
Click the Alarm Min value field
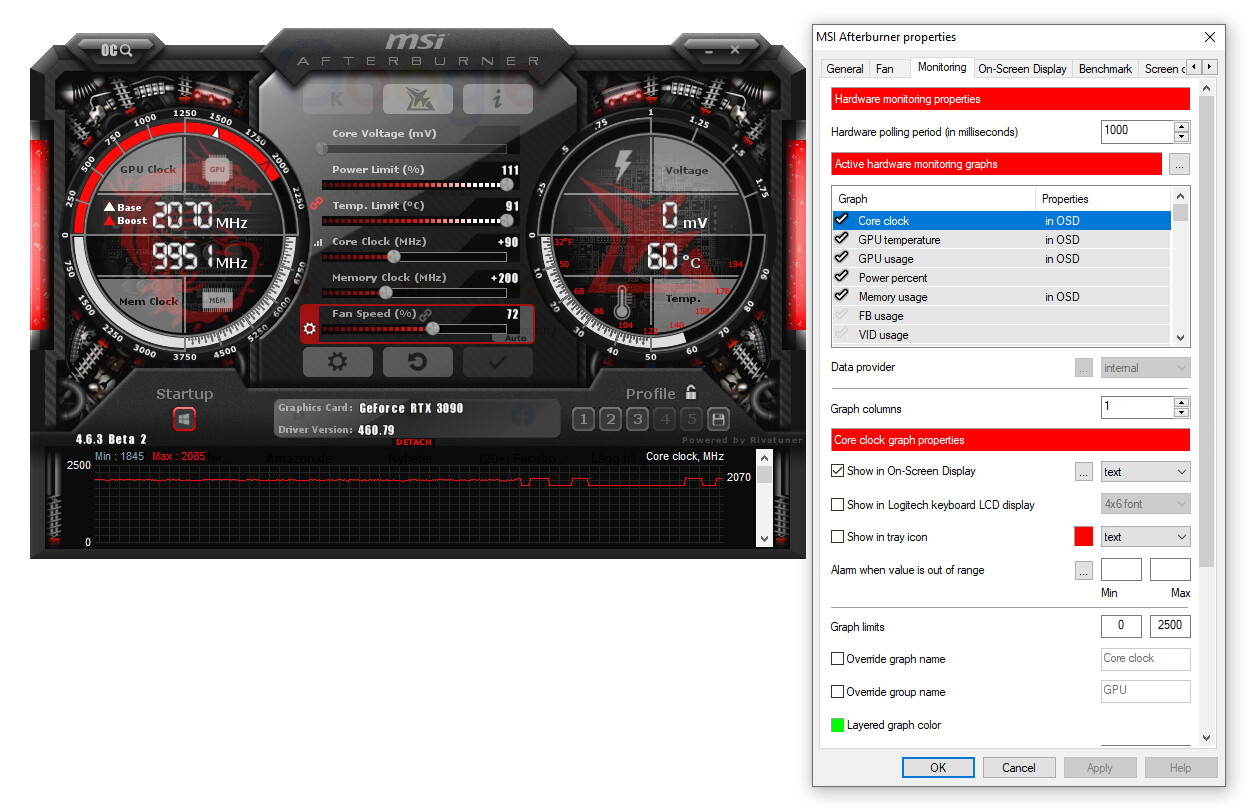tap(1121, 570)
